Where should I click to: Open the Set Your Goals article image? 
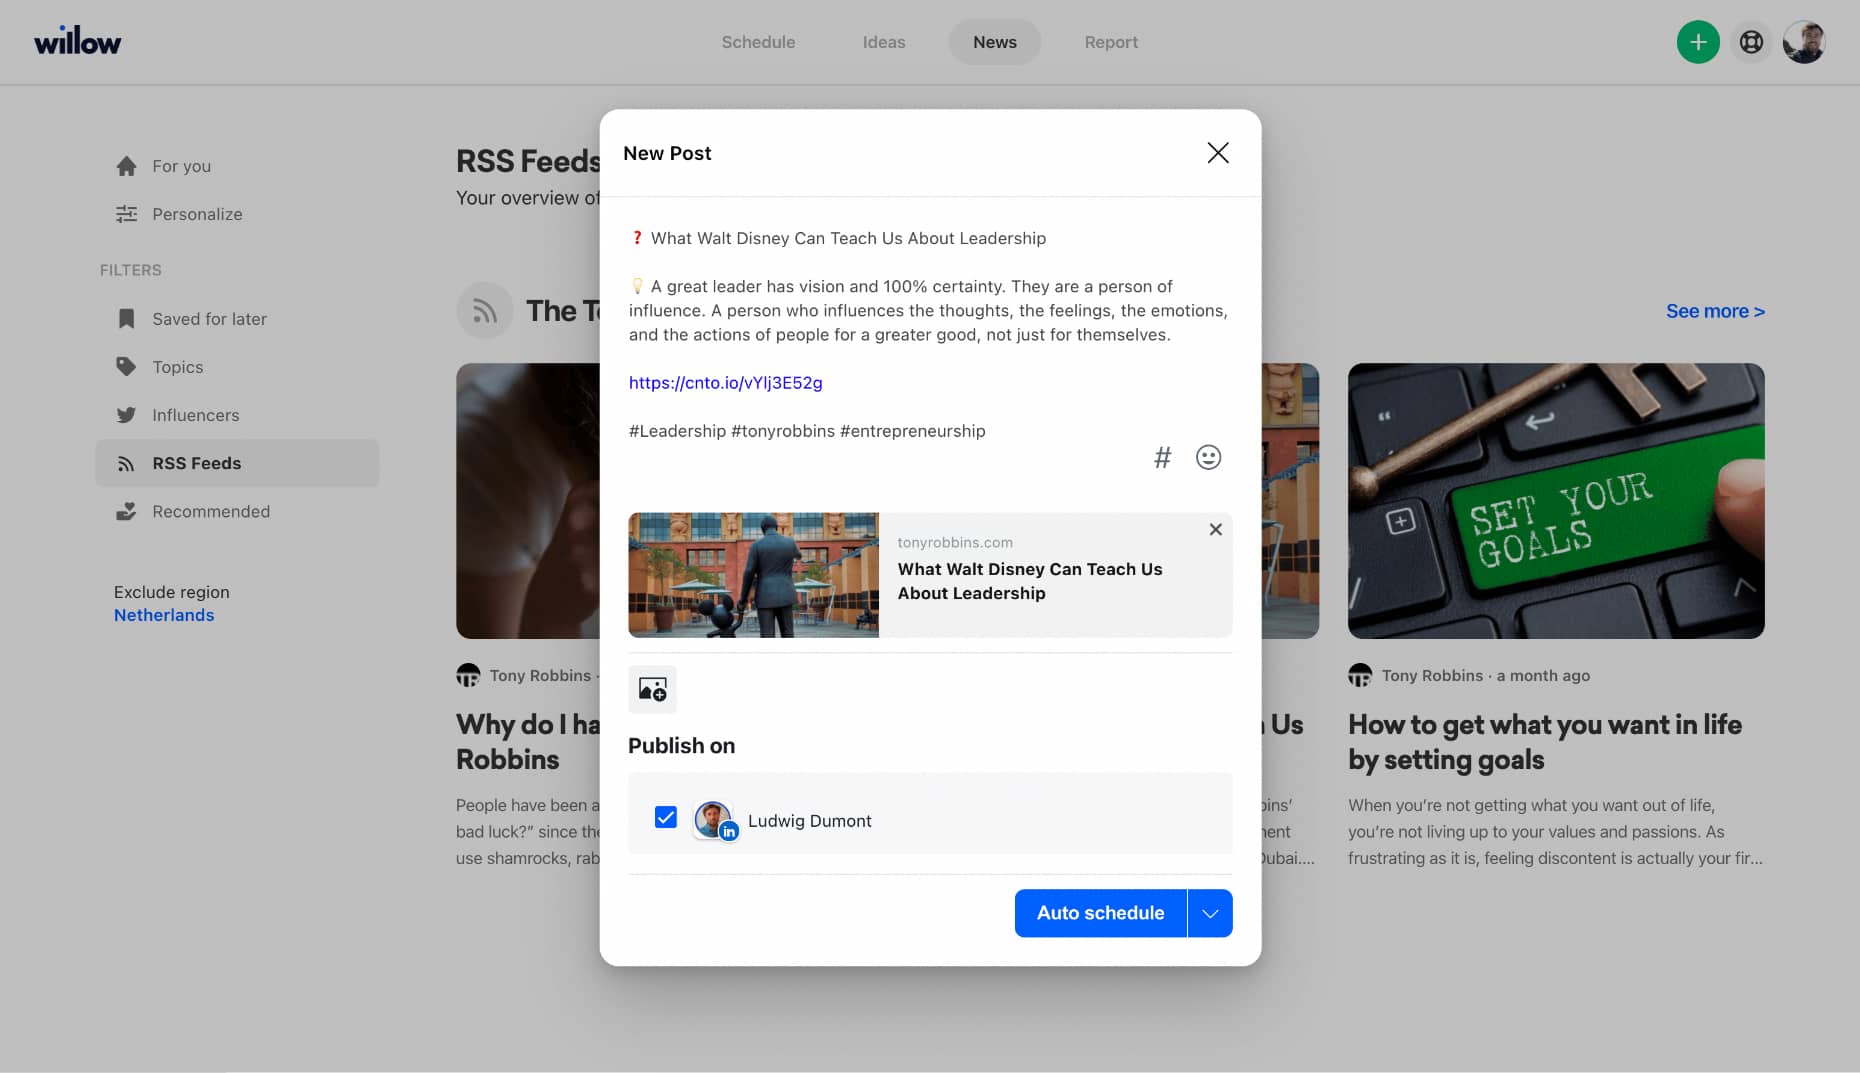[1556, 501]
